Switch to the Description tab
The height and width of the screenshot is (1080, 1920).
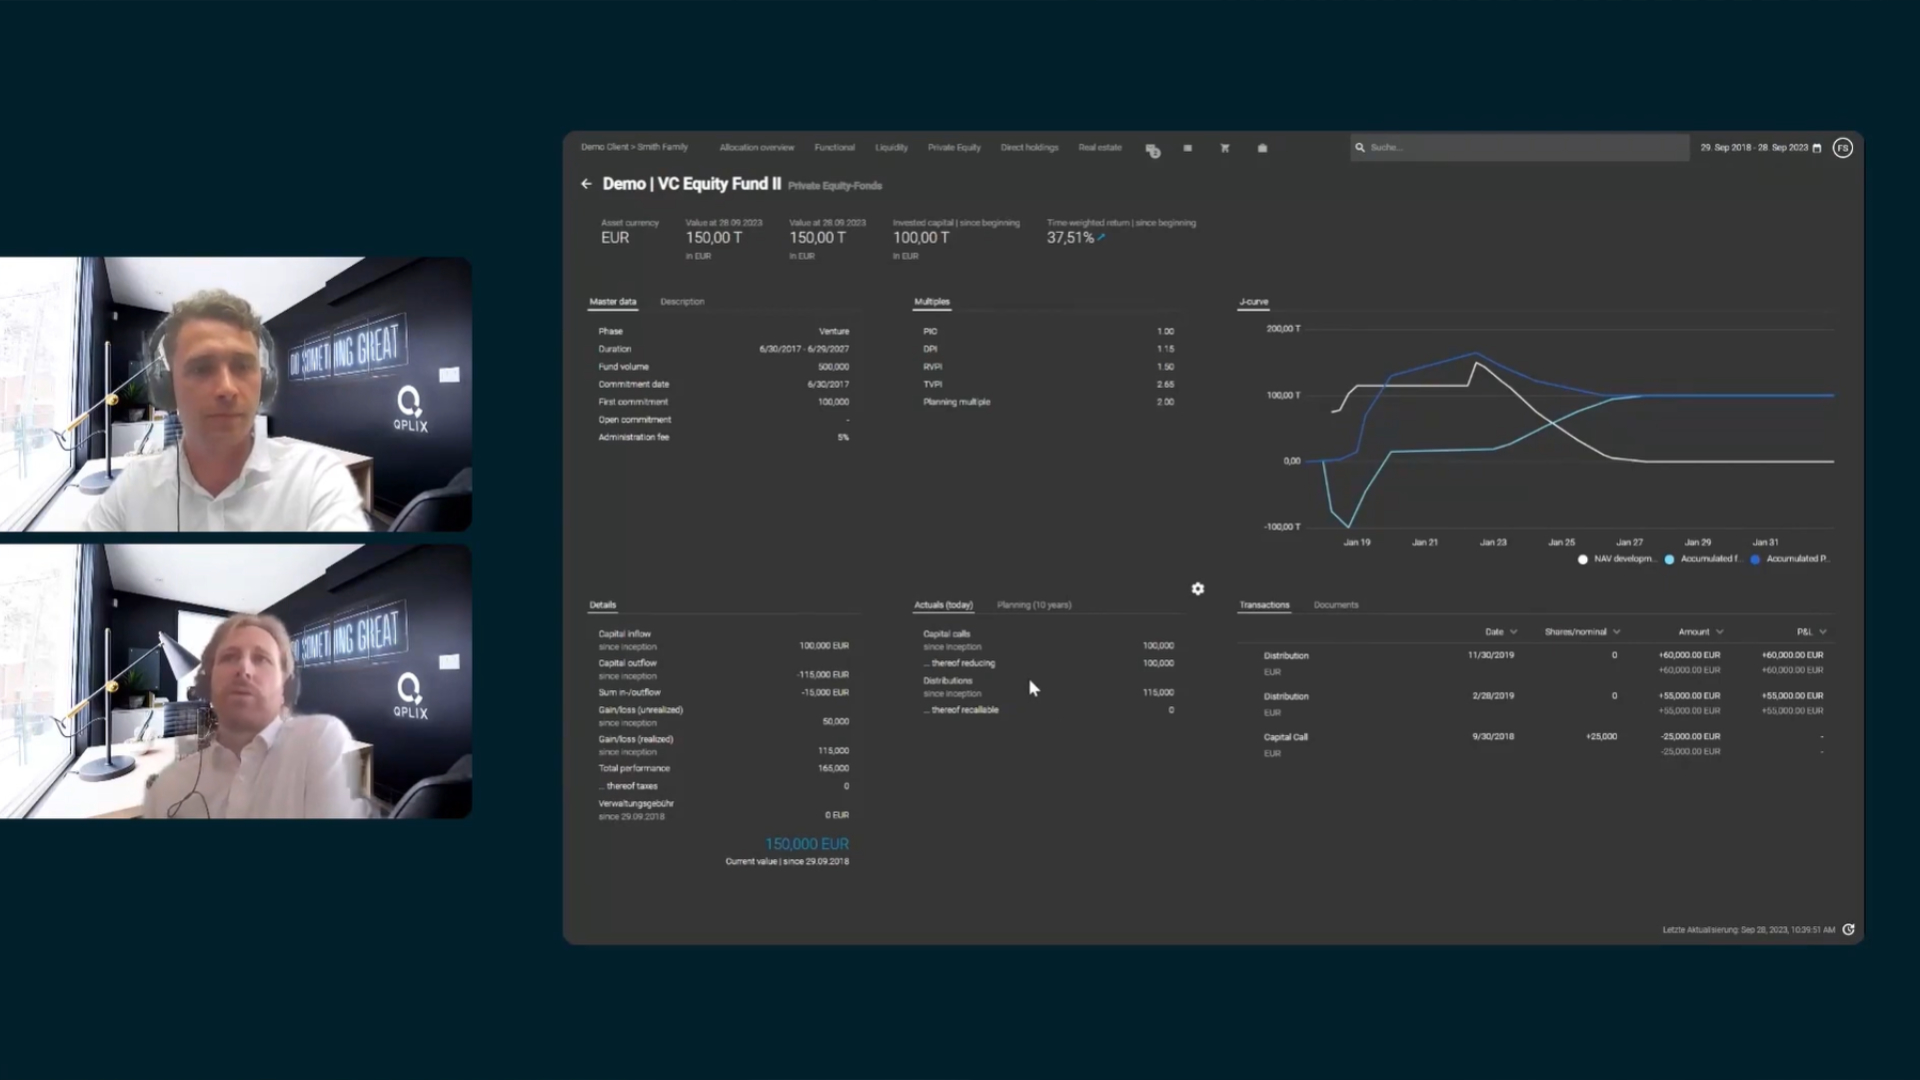[x=682, y=302]
